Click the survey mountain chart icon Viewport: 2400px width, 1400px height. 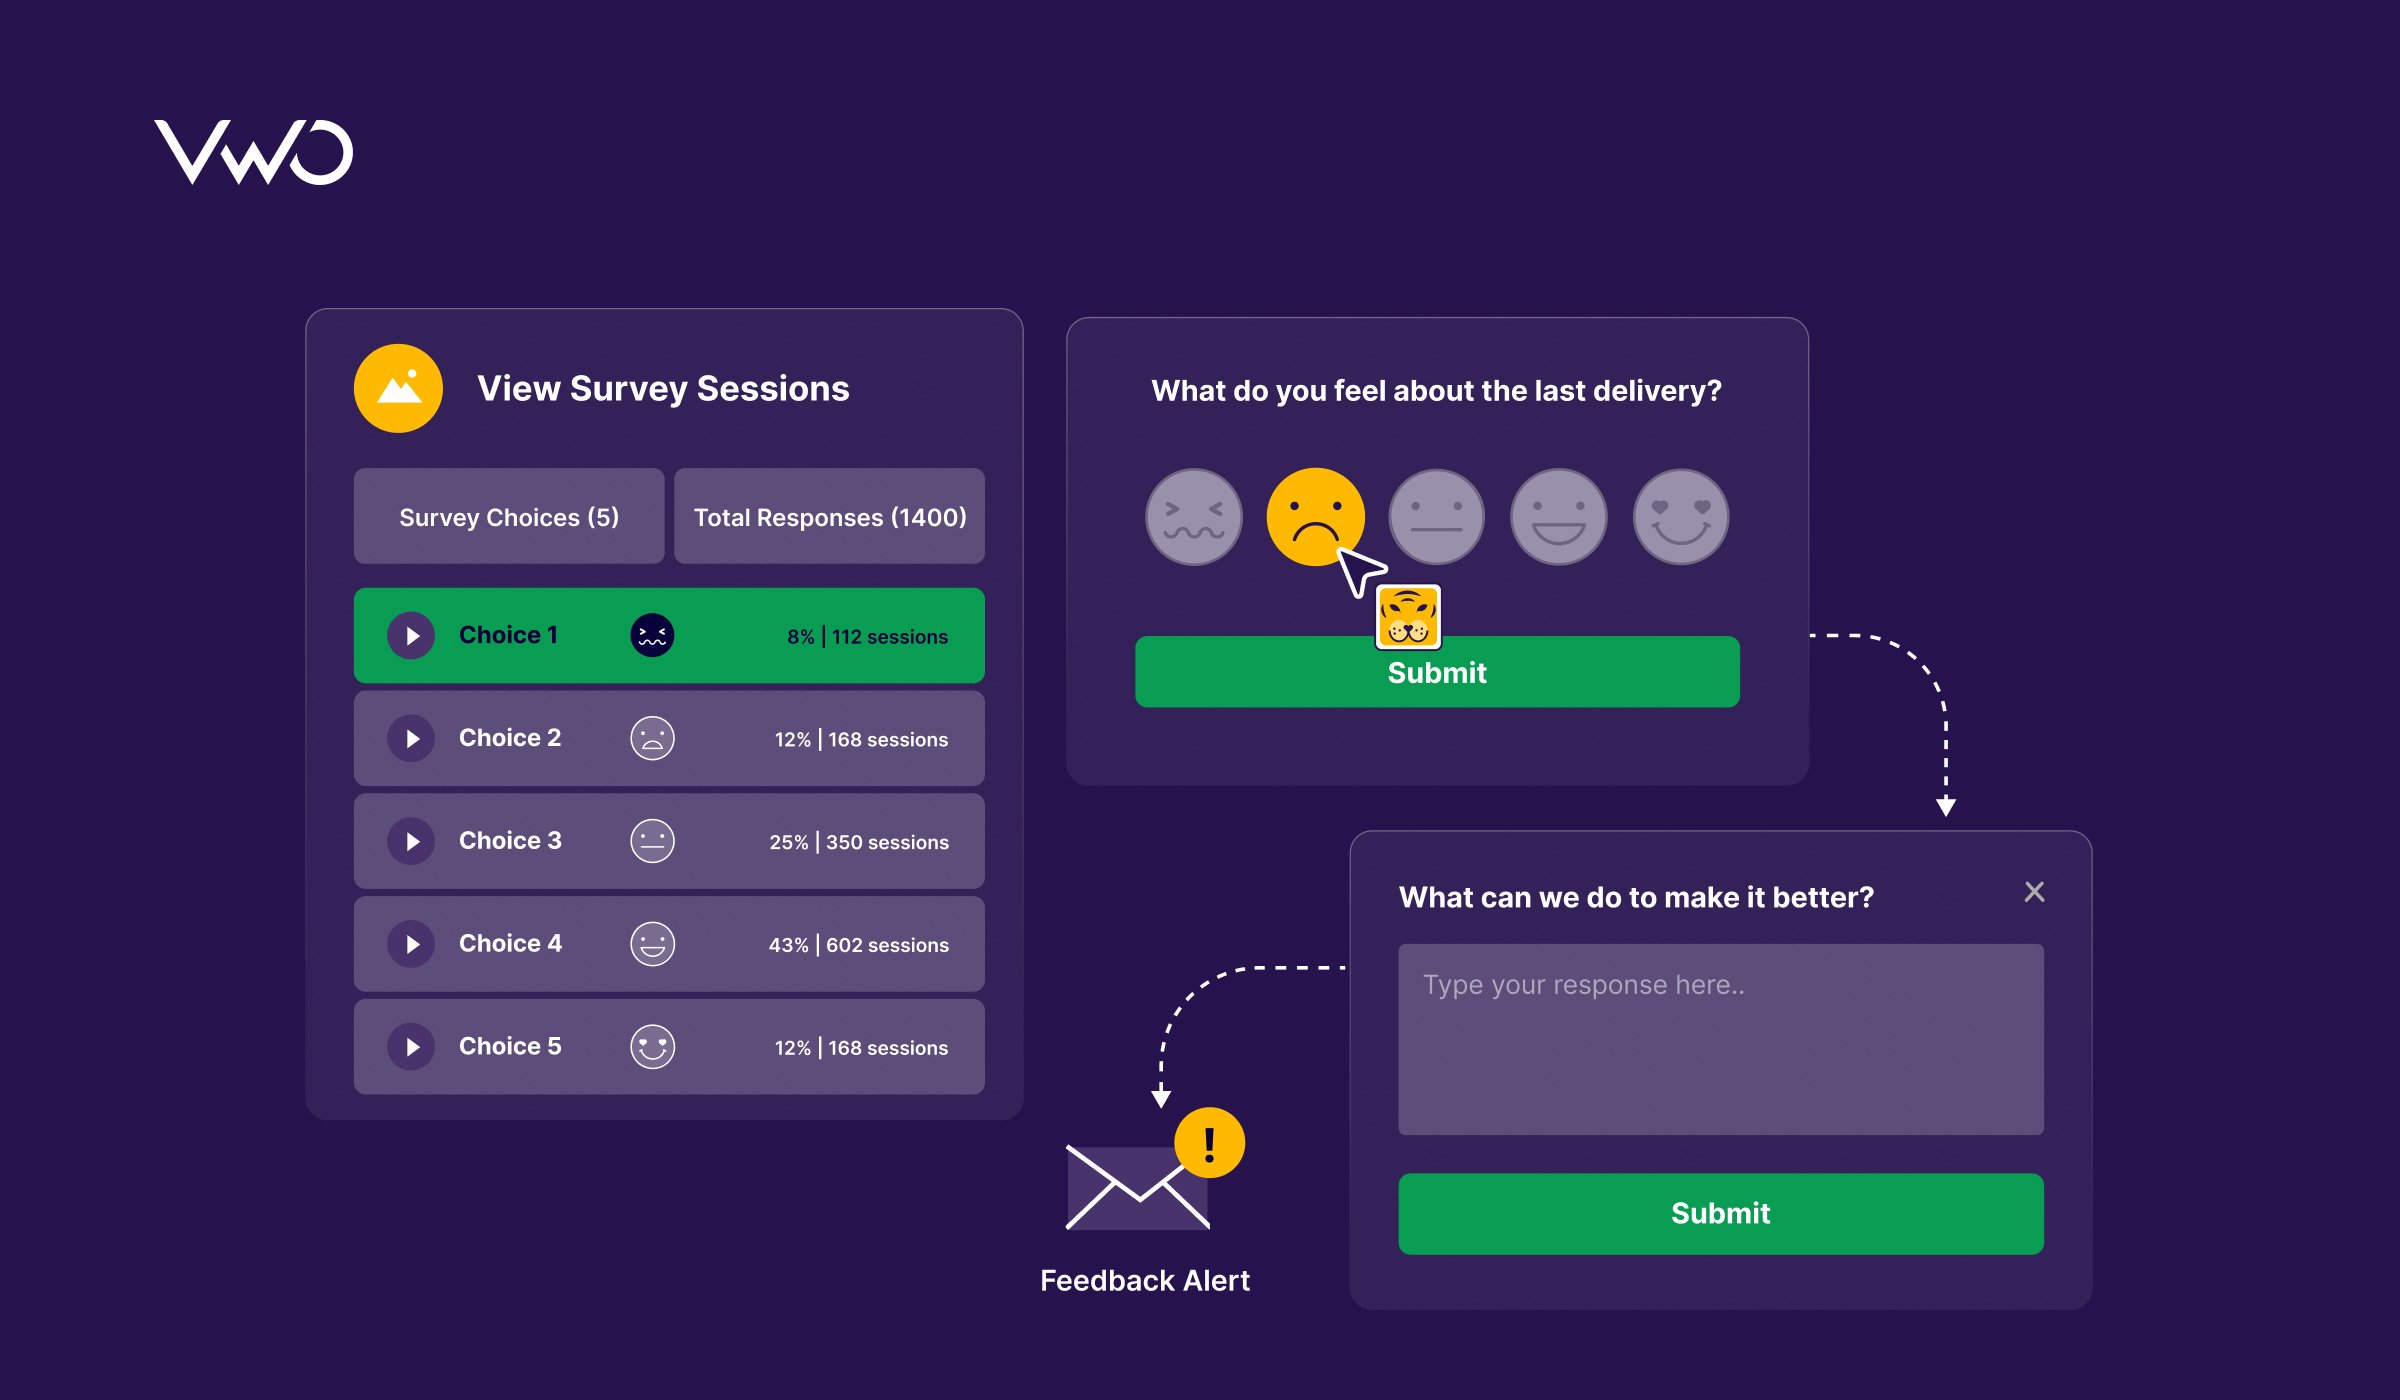(x=395, y=388)
